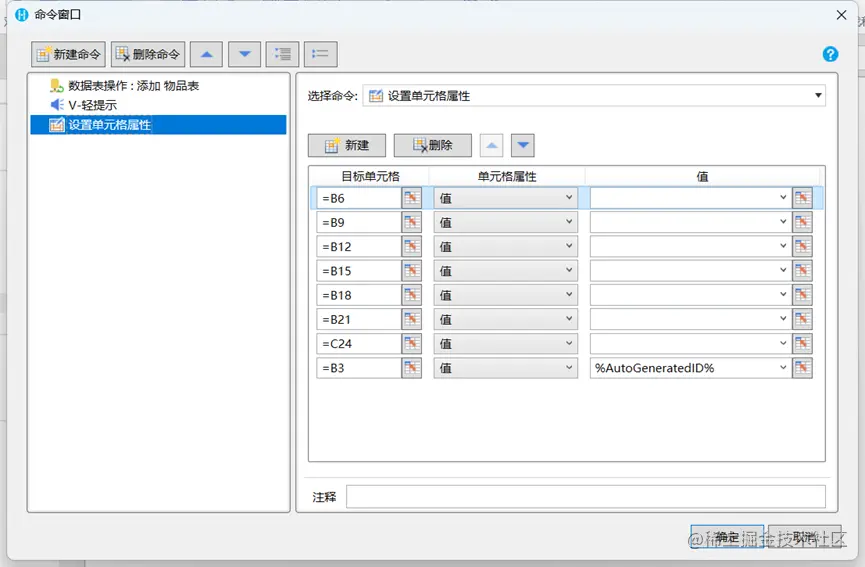The image size is (865, 567).
Task: Click cell picker icon next to =B3
Action: click(412, 368)
